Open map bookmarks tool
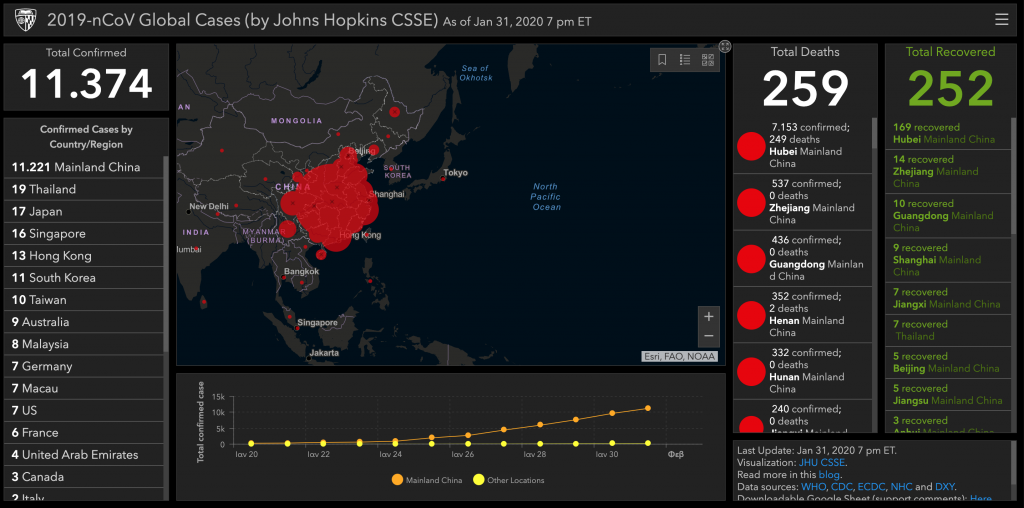The height and width of the screenshot is (508, 1024). point(662,60)
